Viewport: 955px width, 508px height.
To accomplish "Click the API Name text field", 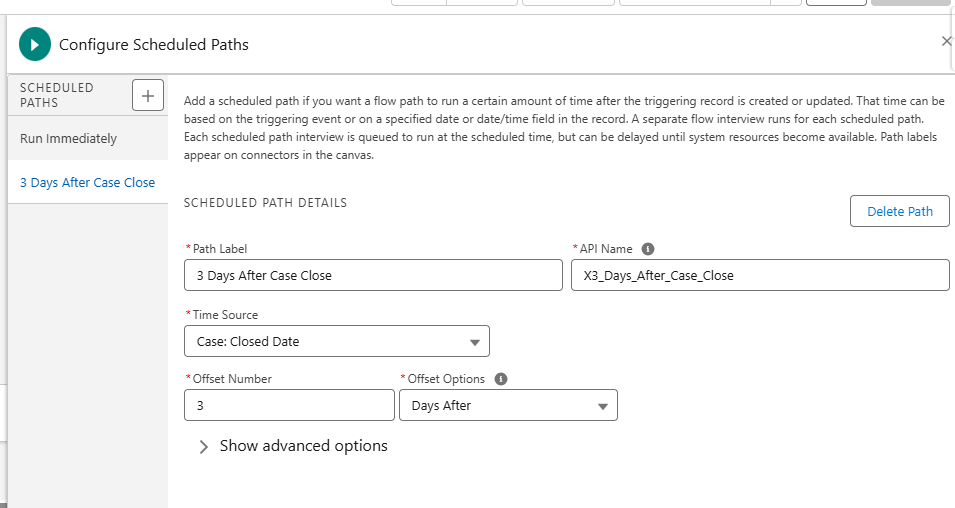I will point(759,275).
